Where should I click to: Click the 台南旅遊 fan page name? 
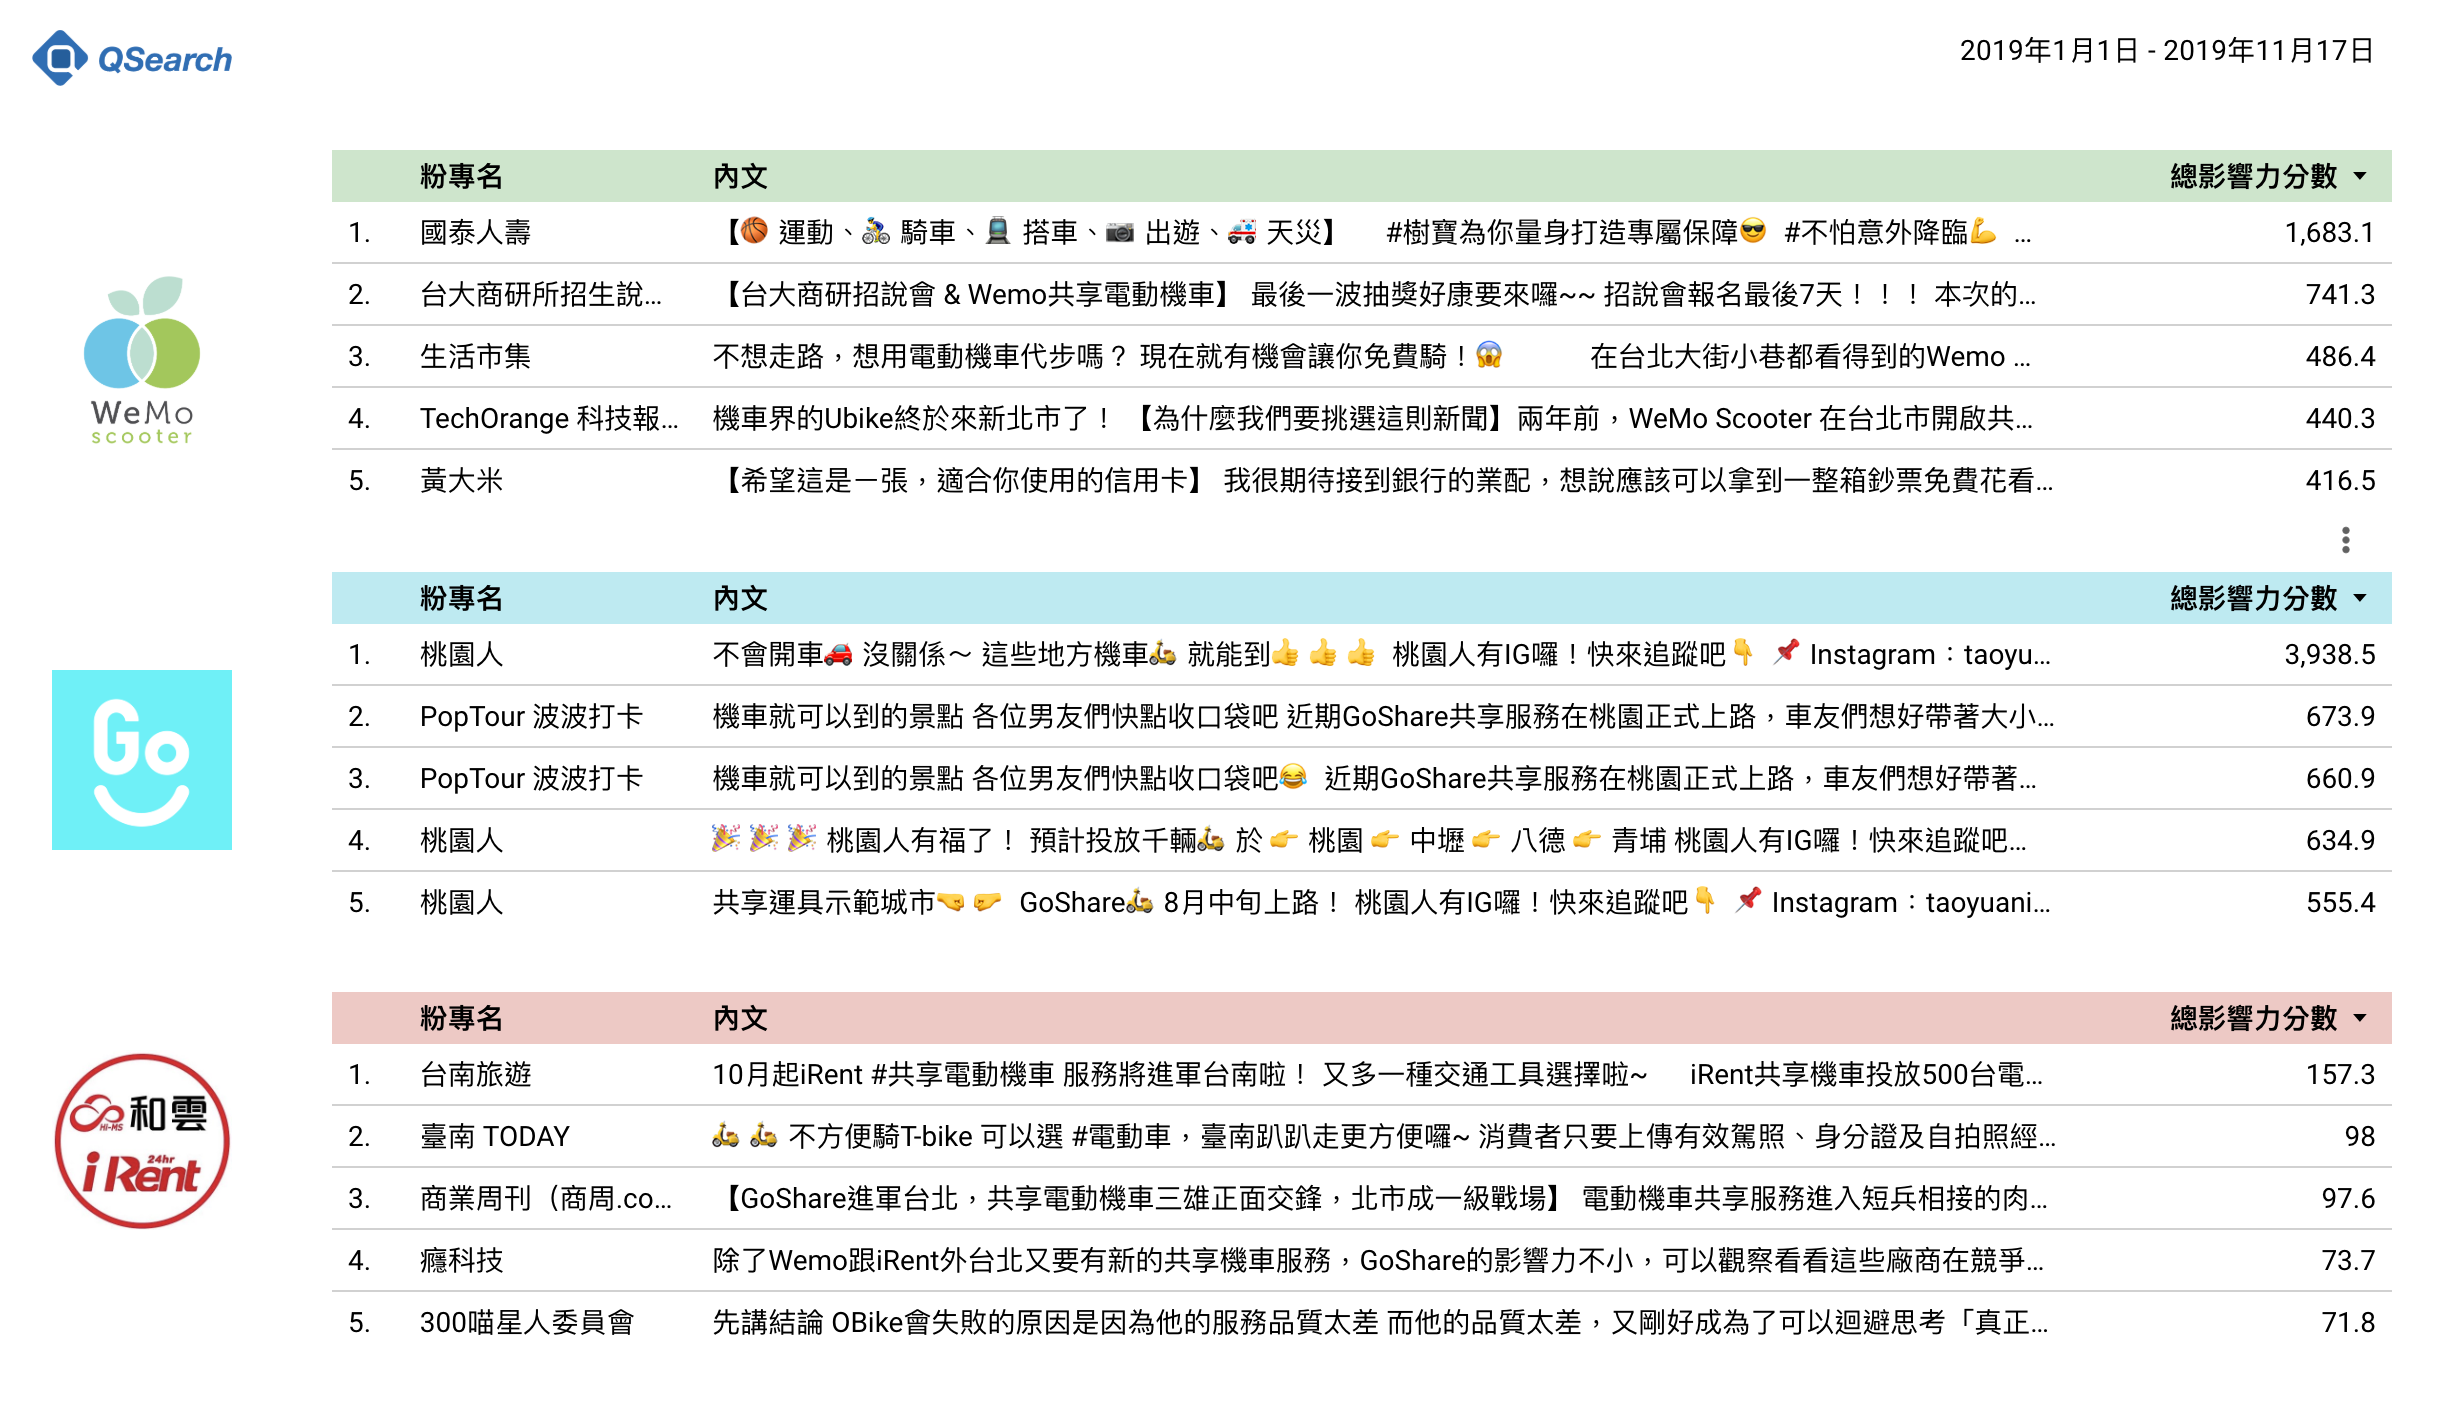[x=476, y=1075]
